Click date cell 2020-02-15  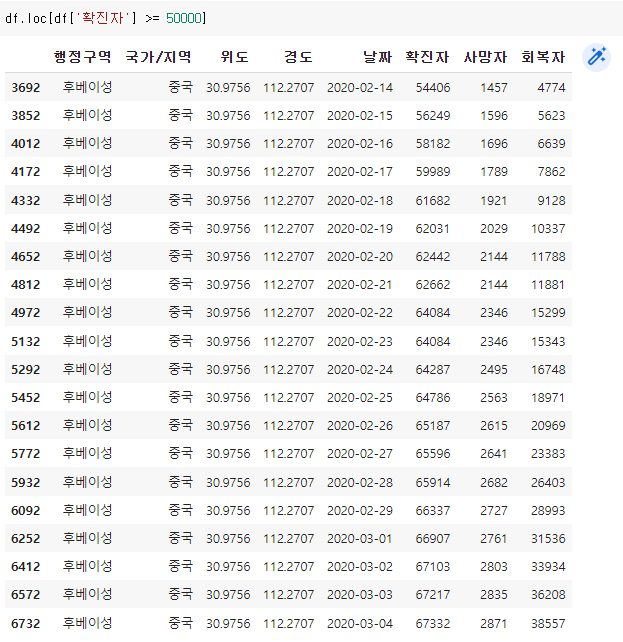360,115
